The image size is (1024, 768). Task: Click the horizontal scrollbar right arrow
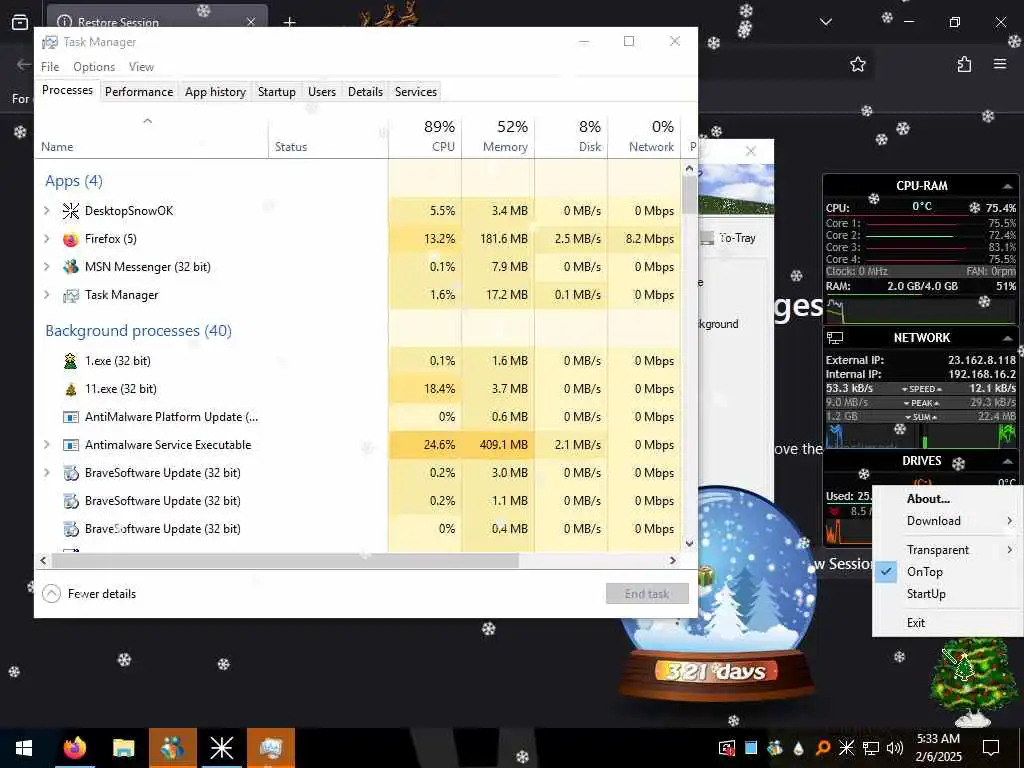click(x=673, y=560)
